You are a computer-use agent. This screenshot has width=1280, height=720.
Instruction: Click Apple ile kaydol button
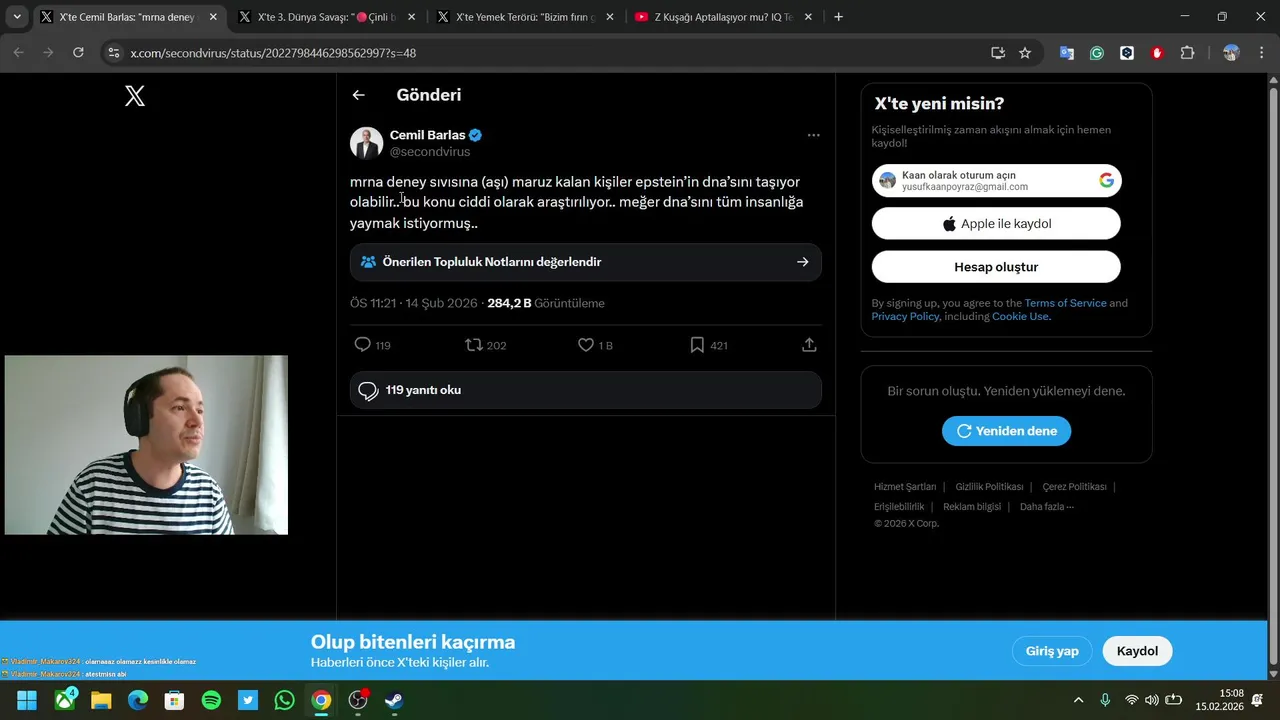(x=996, y=224)
